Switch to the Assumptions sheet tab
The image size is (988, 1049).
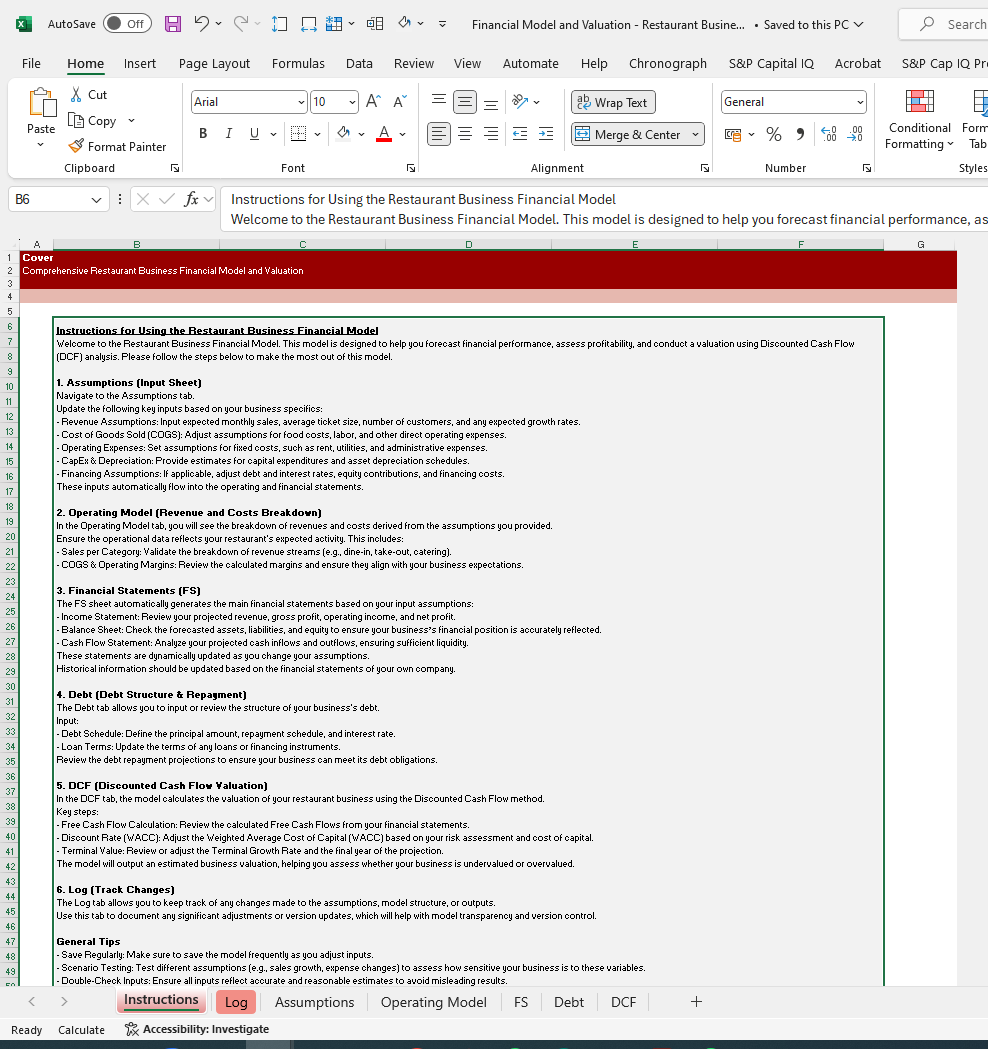[x=314, y=1002]
